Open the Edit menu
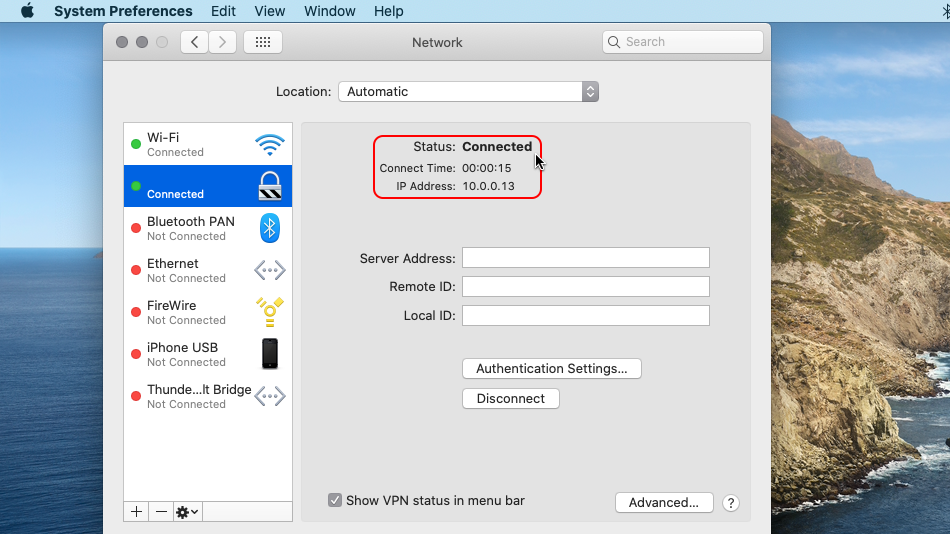 pos(223,11)
